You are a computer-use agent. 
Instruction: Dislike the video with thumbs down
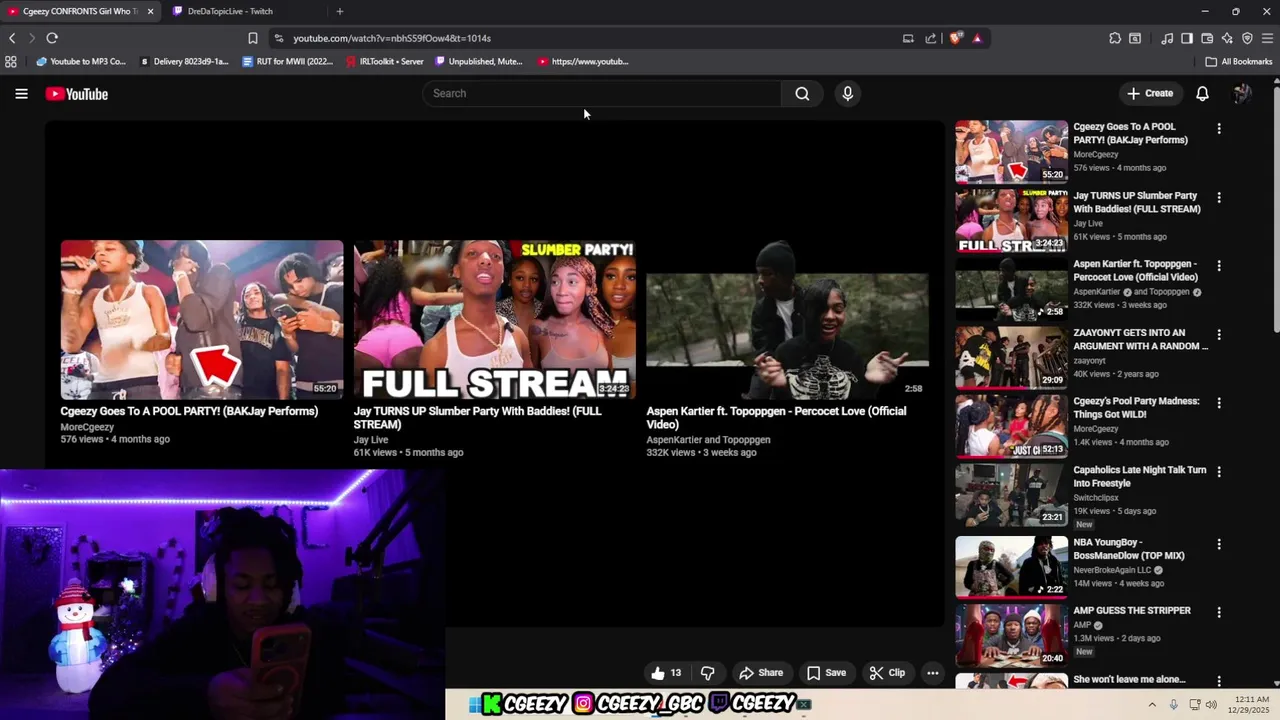point(708,673)
